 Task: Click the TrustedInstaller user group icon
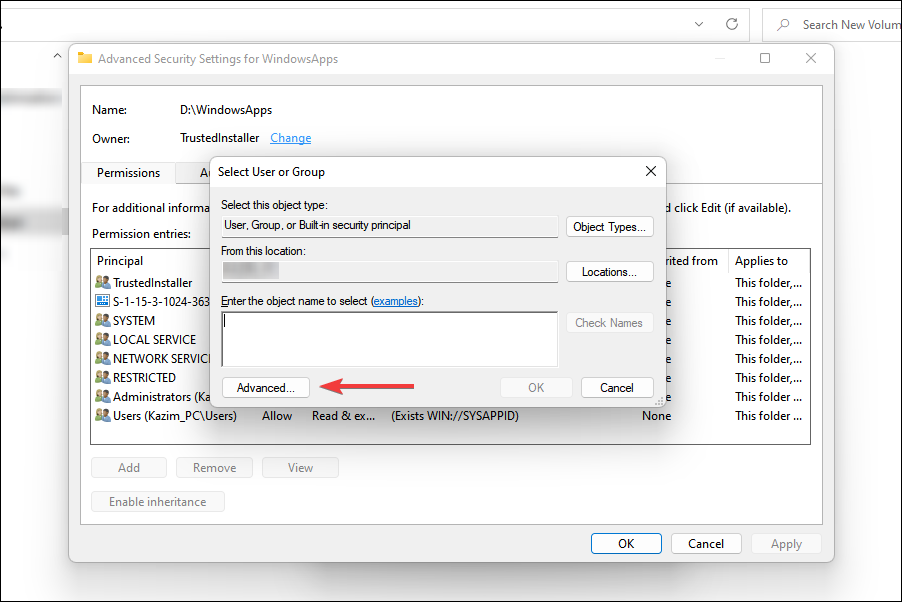(x=102, y=282)
